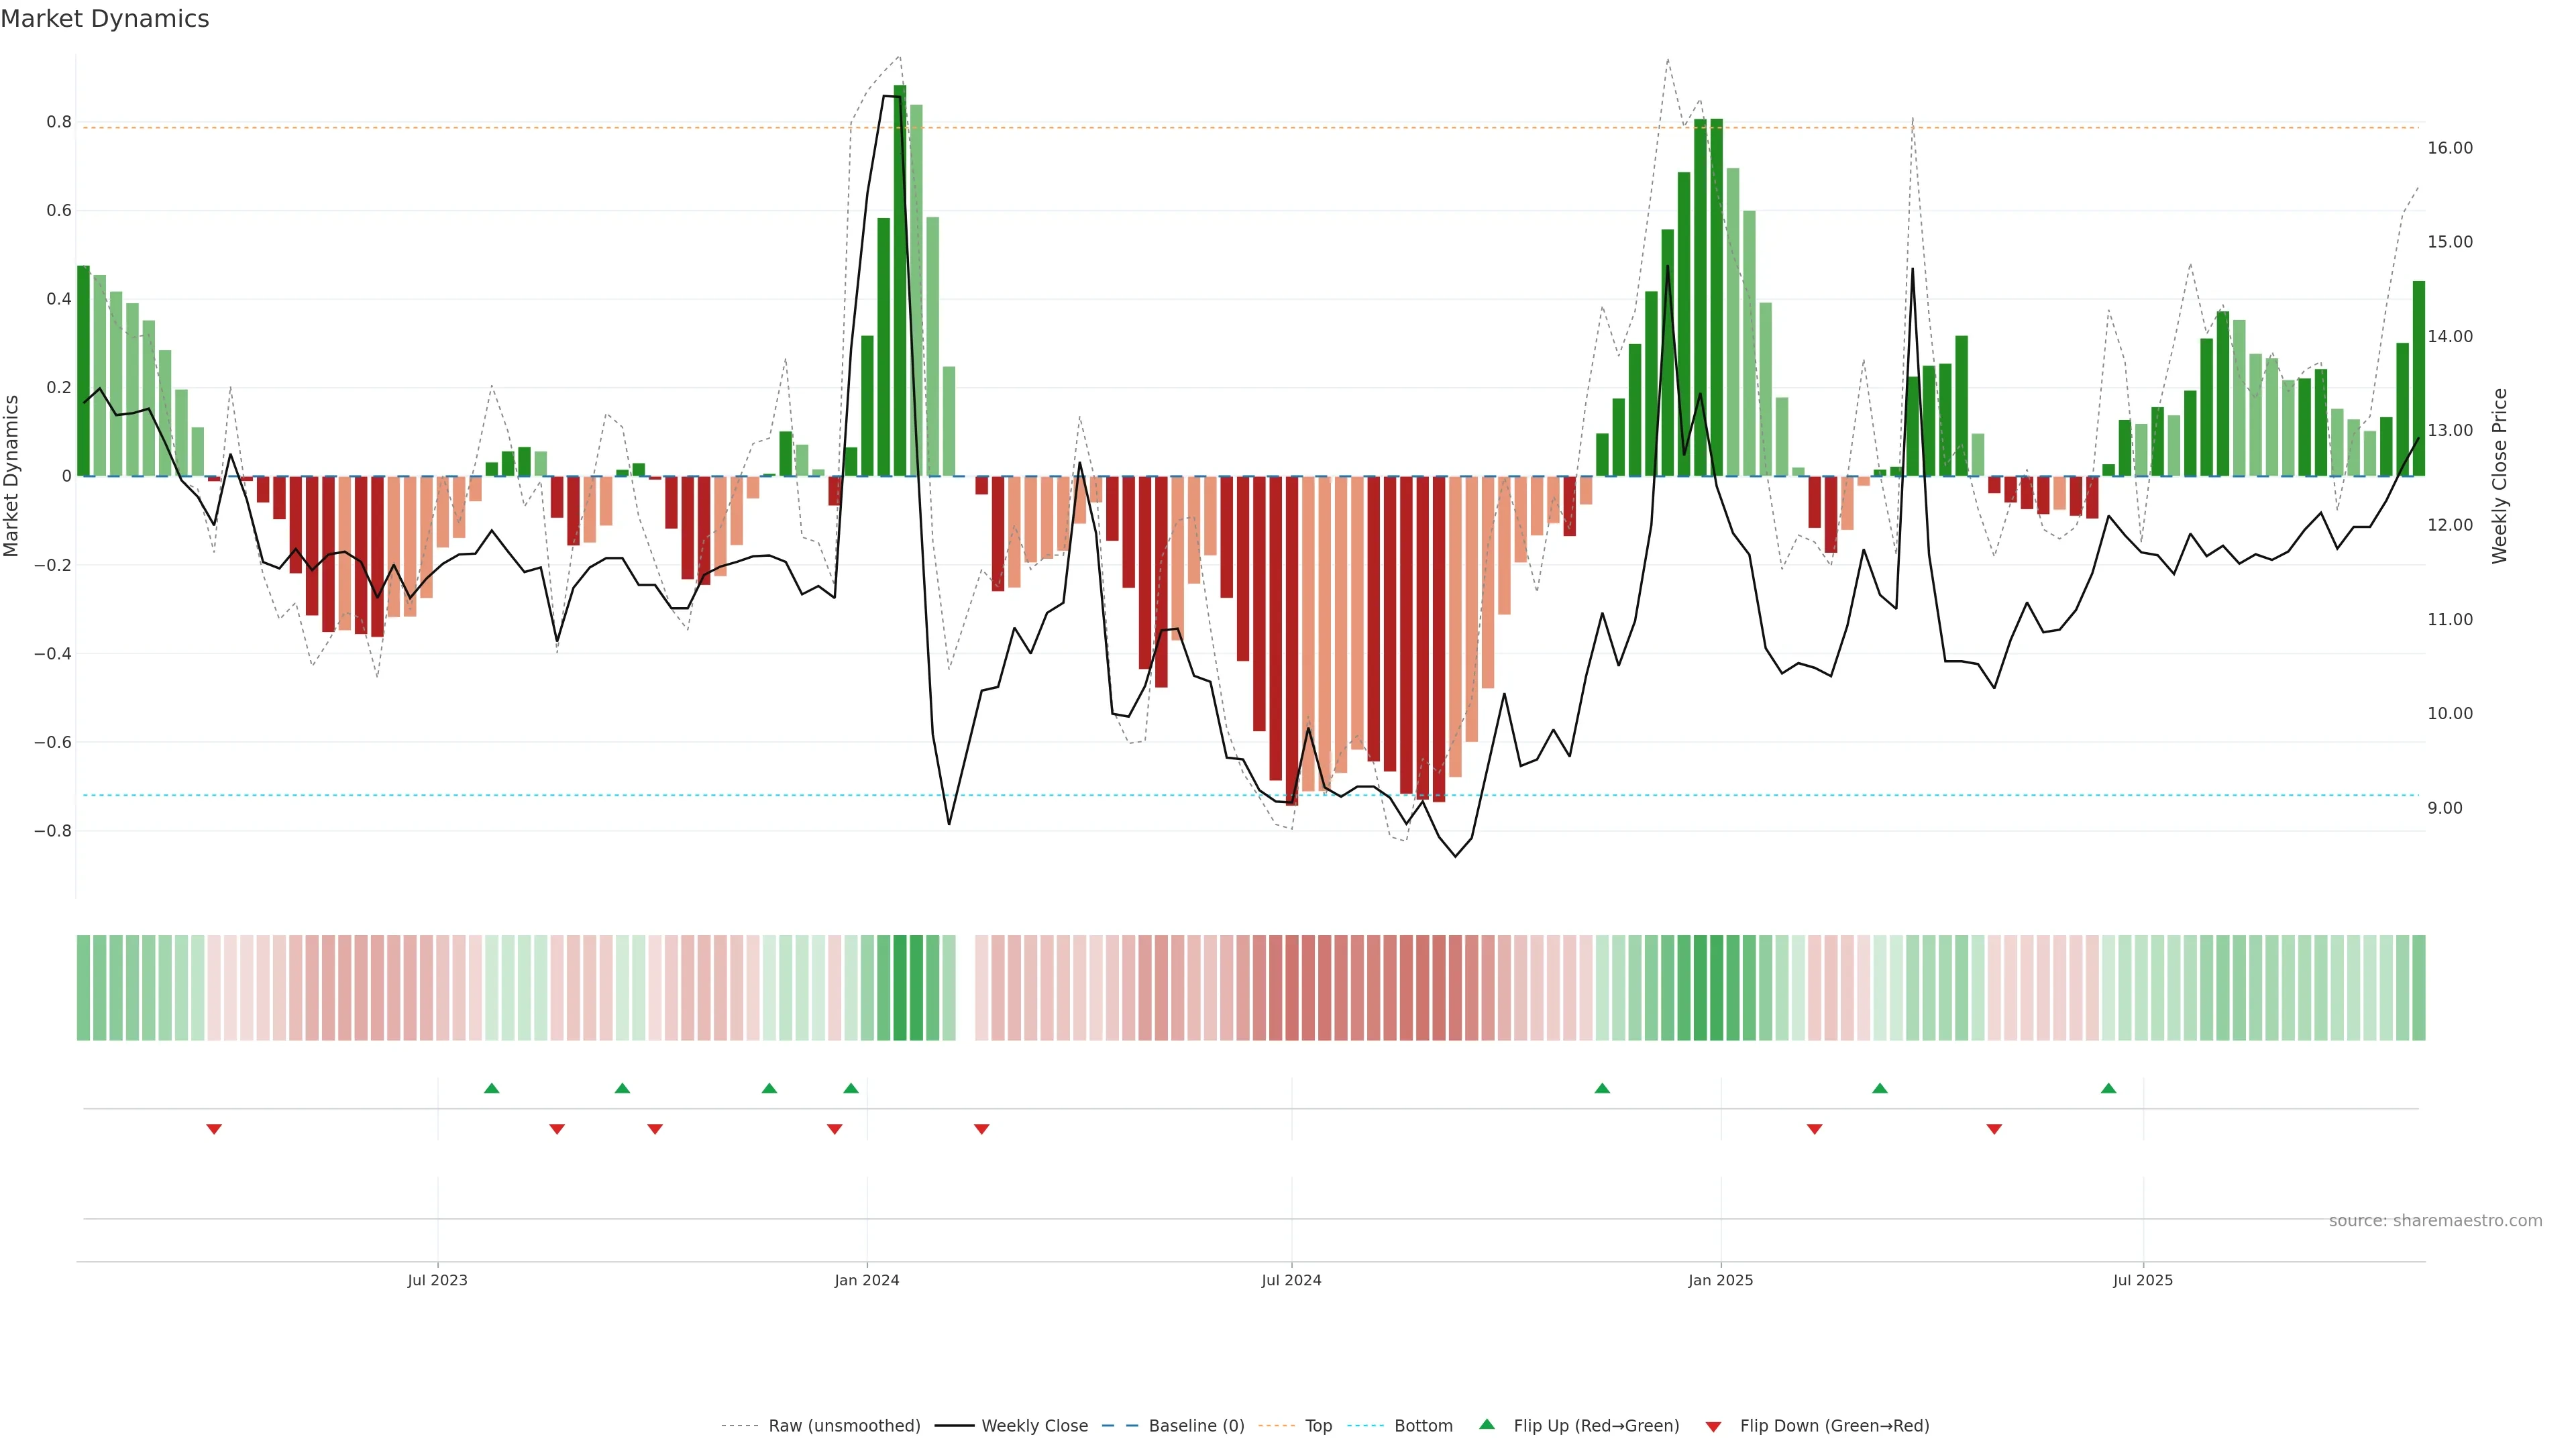Image resolution: width=2576 pixels, height=1449 pixels.
Task: Click the Flip Up green triangle legend icon
Action: (x=1486, y=1424)
